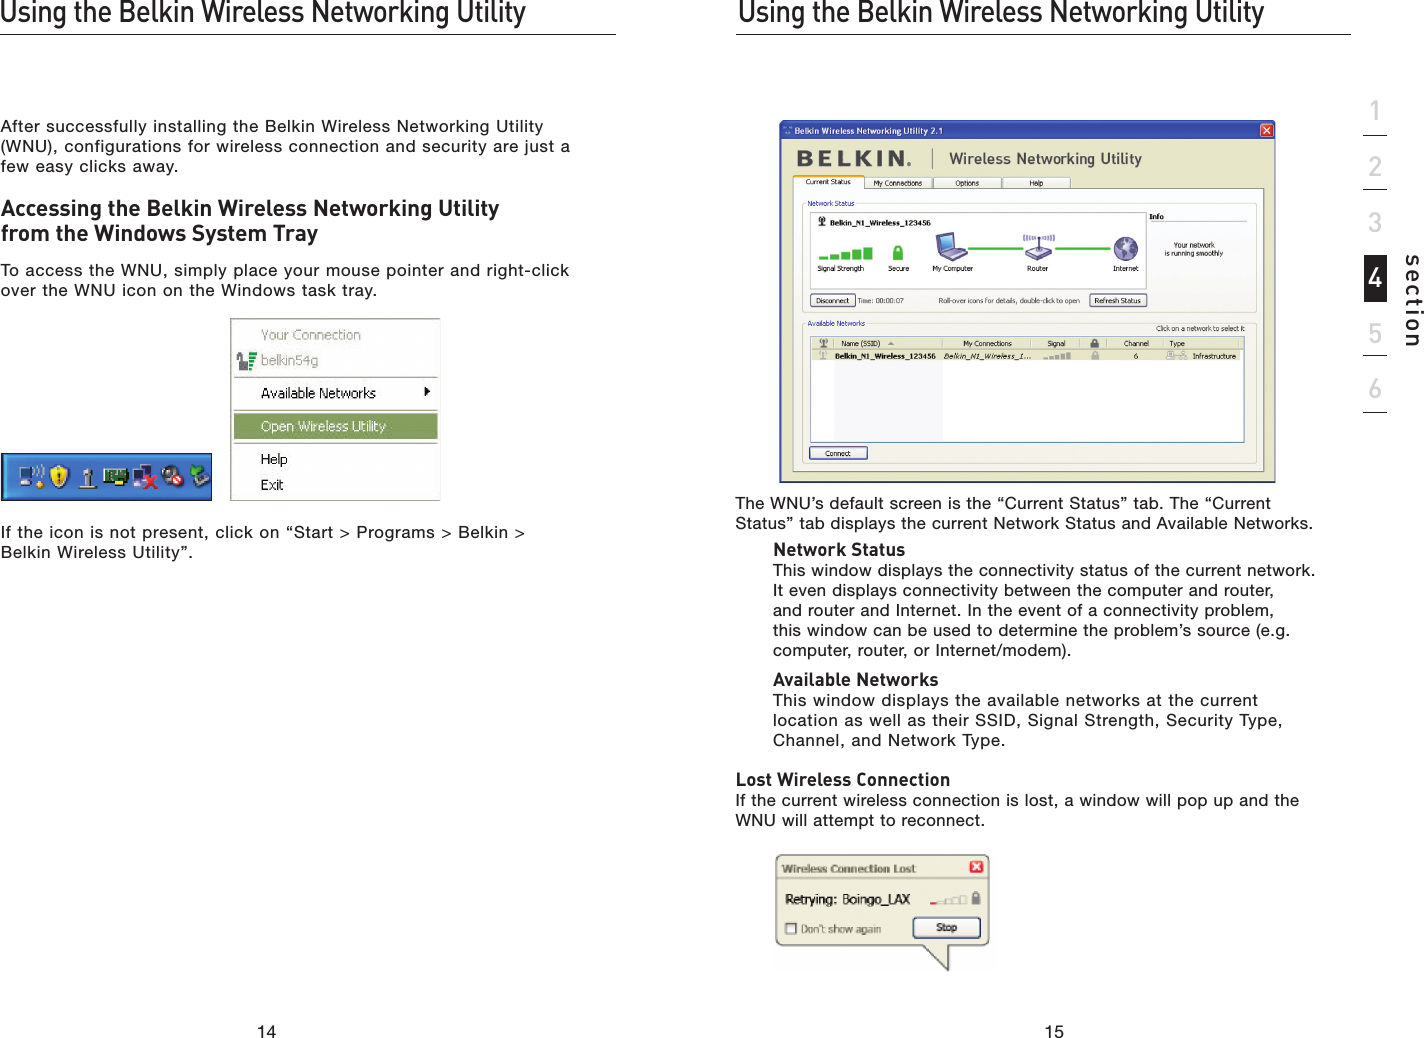This screenshot has height=1038, width=1424.
Task: Open the Help tab in utility window
Action: pos(1036,183)
